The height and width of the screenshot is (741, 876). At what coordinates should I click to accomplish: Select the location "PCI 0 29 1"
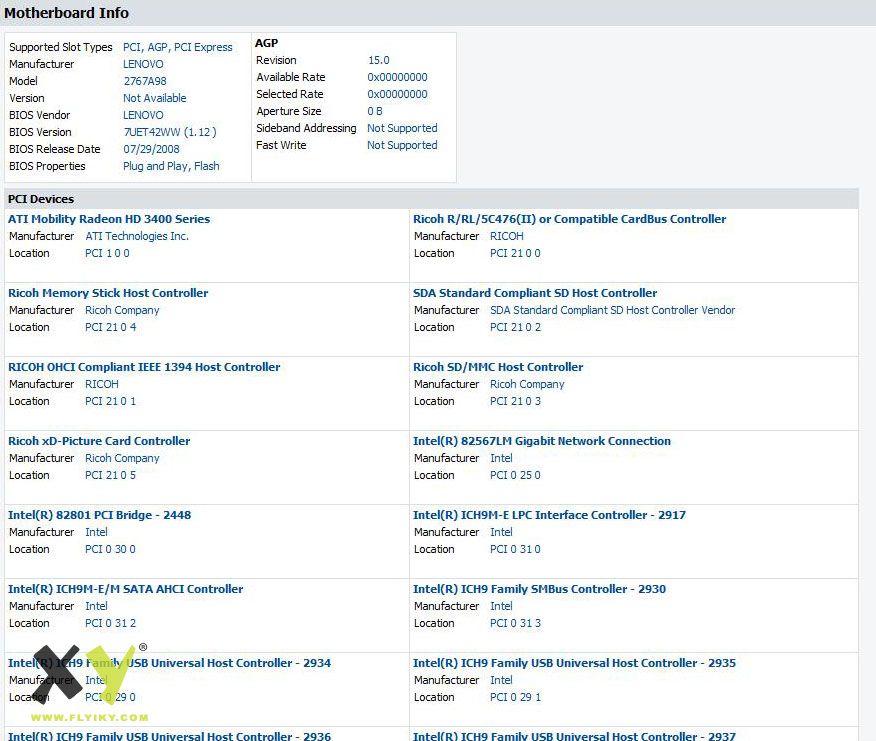point(515,697)
